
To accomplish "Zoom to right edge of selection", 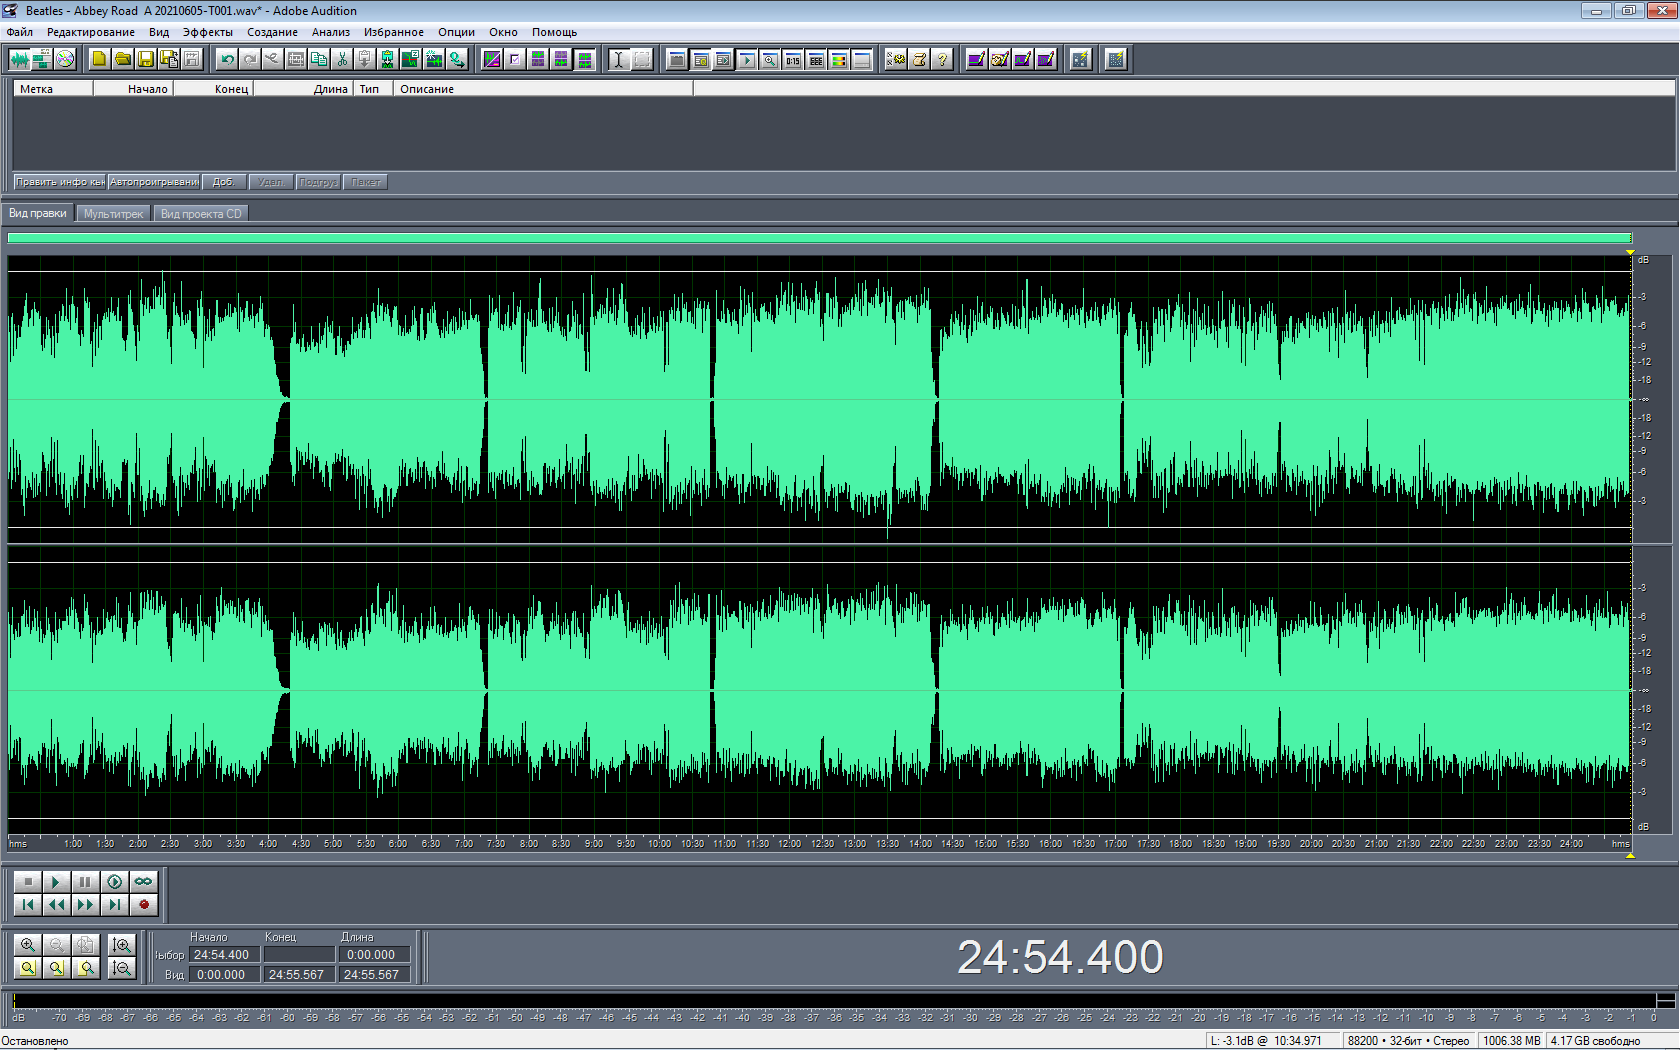I will pyautogui.click(x=86, y=968).
